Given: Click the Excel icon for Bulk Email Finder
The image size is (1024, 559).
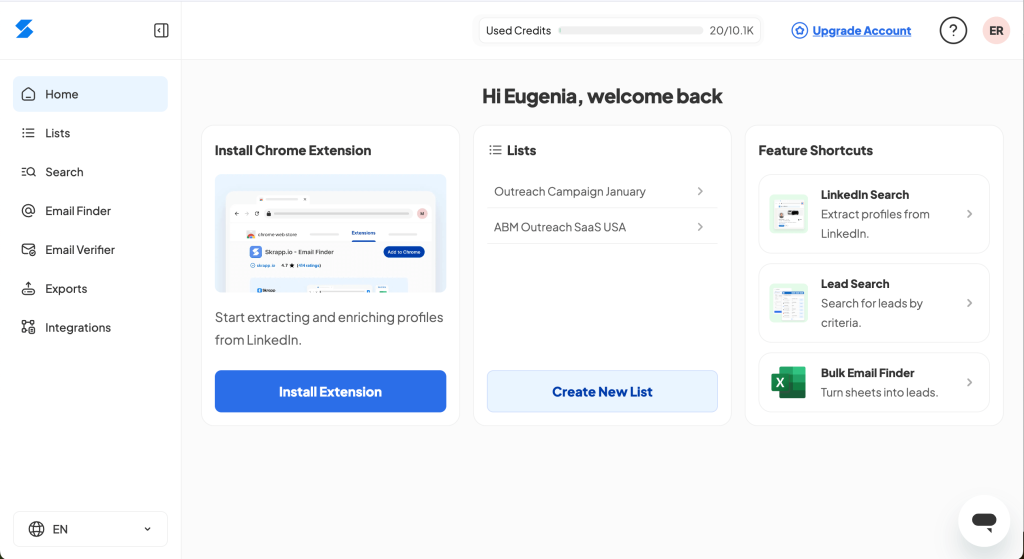Looking at the screenshot, I should click(x=788, y=382).
